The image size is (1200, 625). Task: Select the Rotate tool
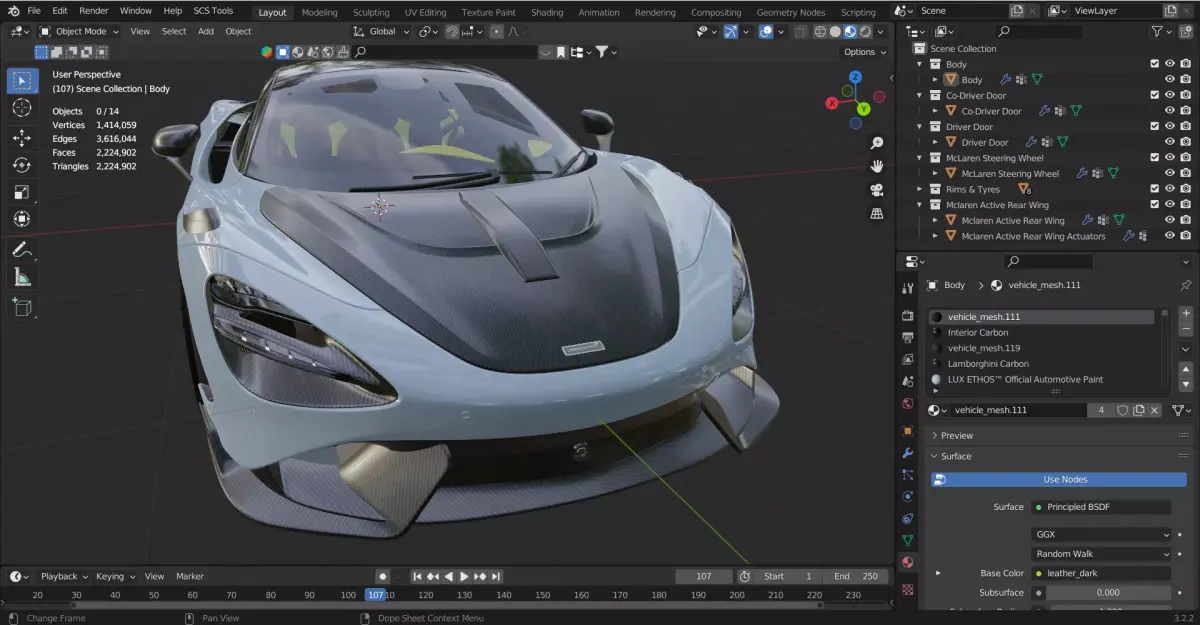pos(22,165)
